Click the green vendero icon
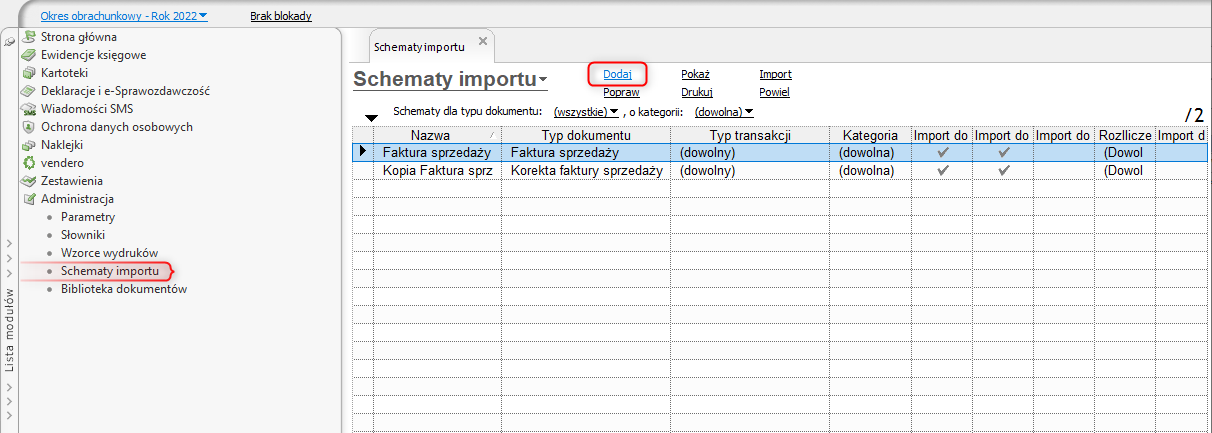The image size is (1212, 433). pyautogui.click(x=28, y=163)
